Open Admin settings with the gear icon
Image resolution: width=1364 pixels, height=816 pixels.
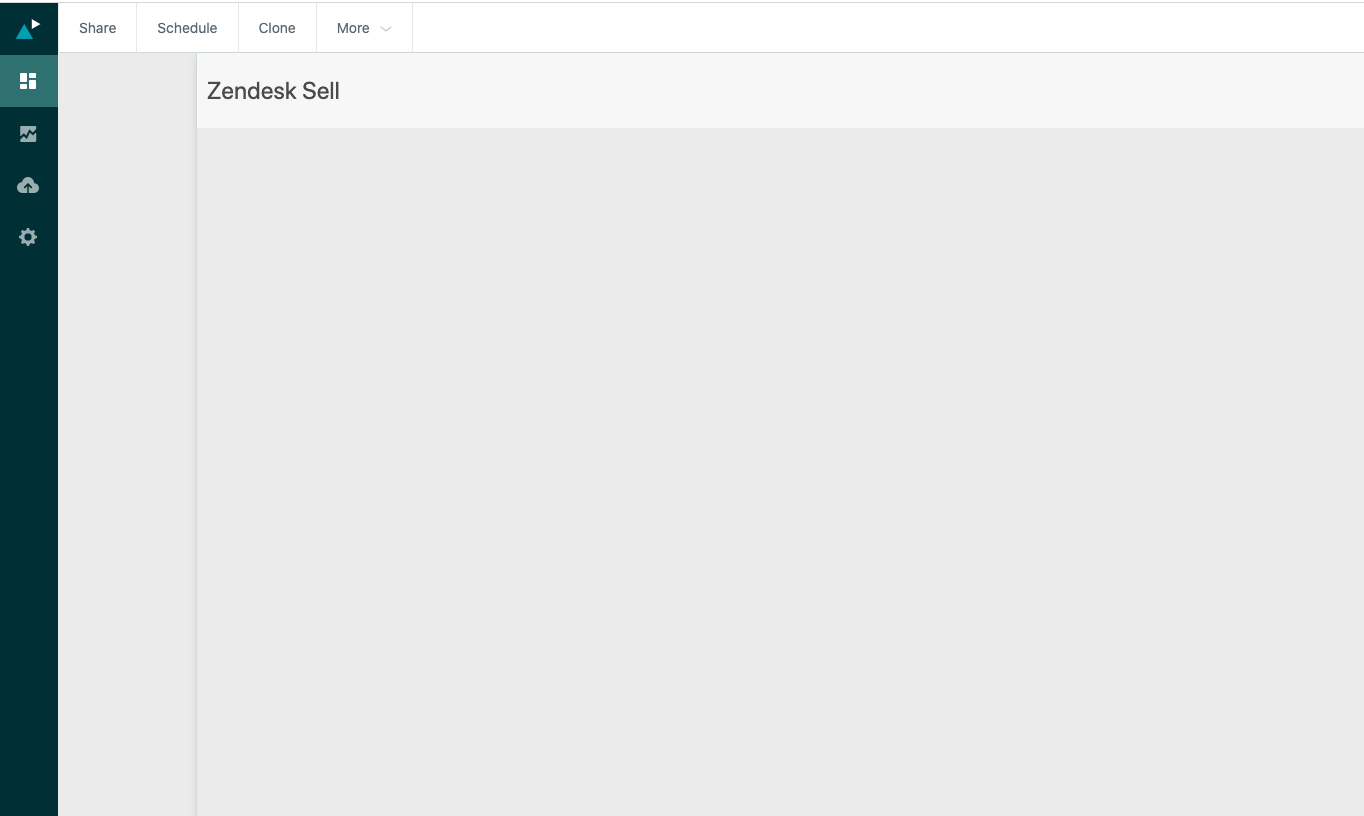[28, 237]
